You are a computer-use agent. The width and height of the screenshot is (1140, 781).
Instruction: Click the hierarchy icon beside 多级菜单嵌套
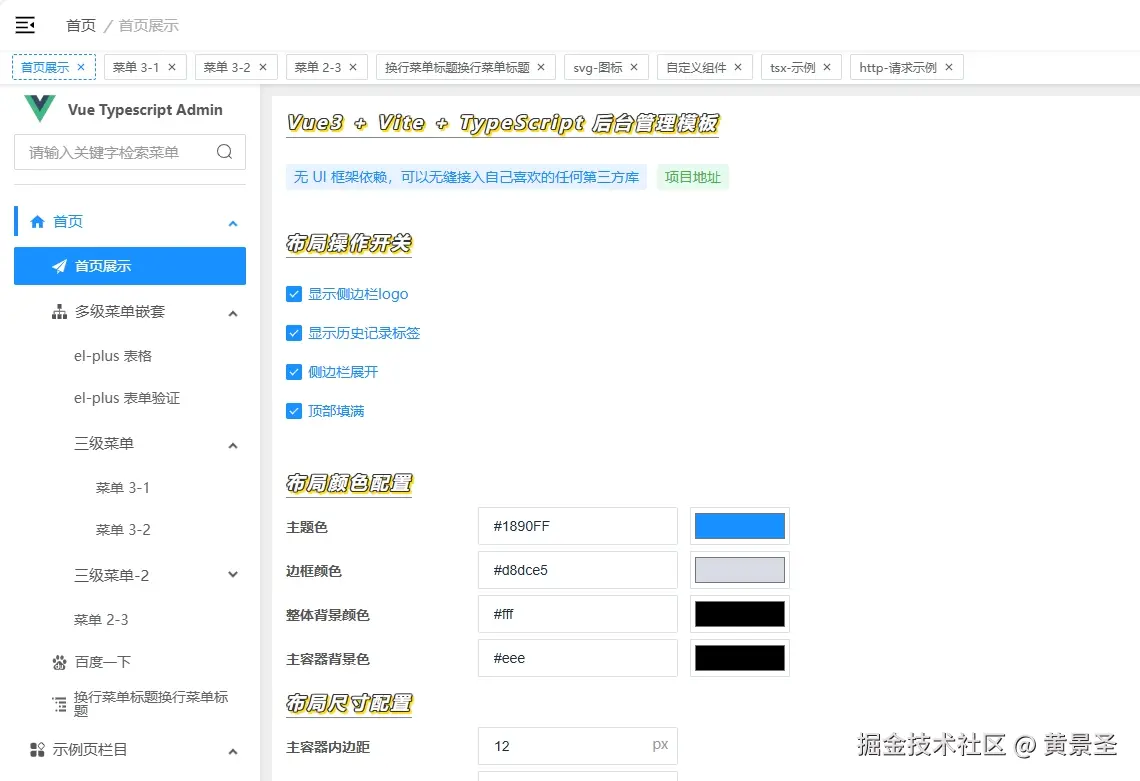[59, 312]
